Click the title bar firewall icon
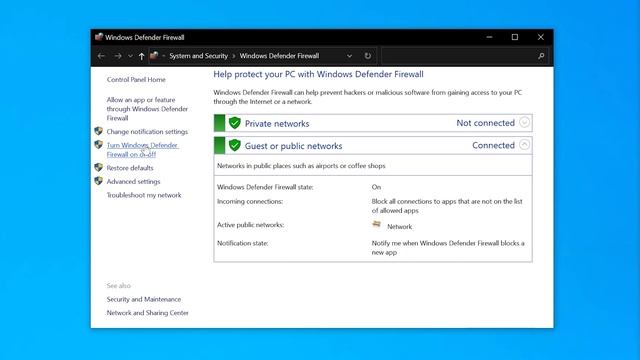Viewport: 640px width, 360px height. point(99,37)
